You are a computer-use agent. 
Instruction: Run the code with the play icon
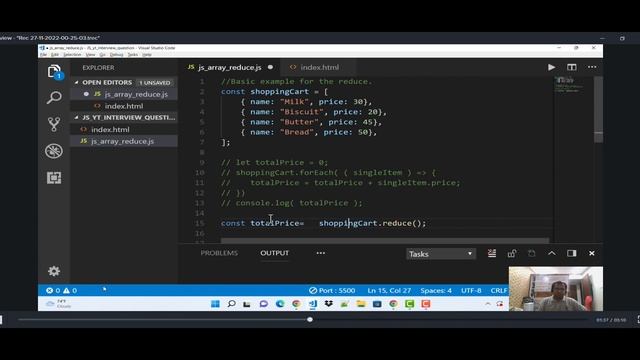click(551, 67)
